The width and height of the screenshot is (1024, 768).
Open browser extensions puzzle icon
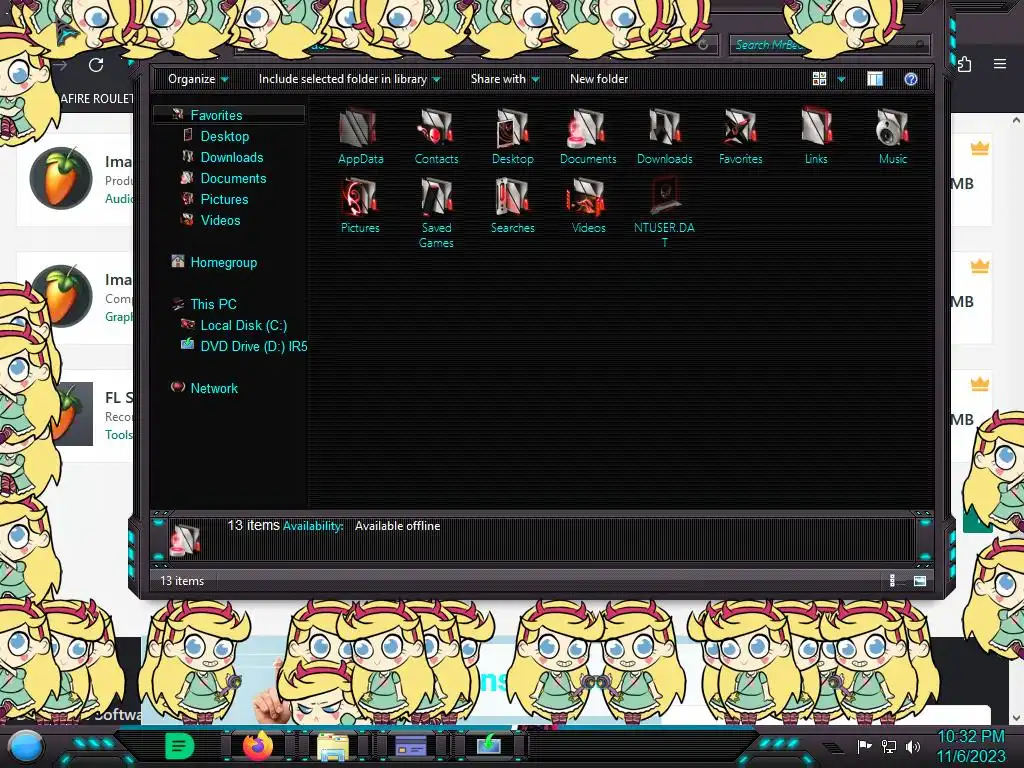coord(965,64)
